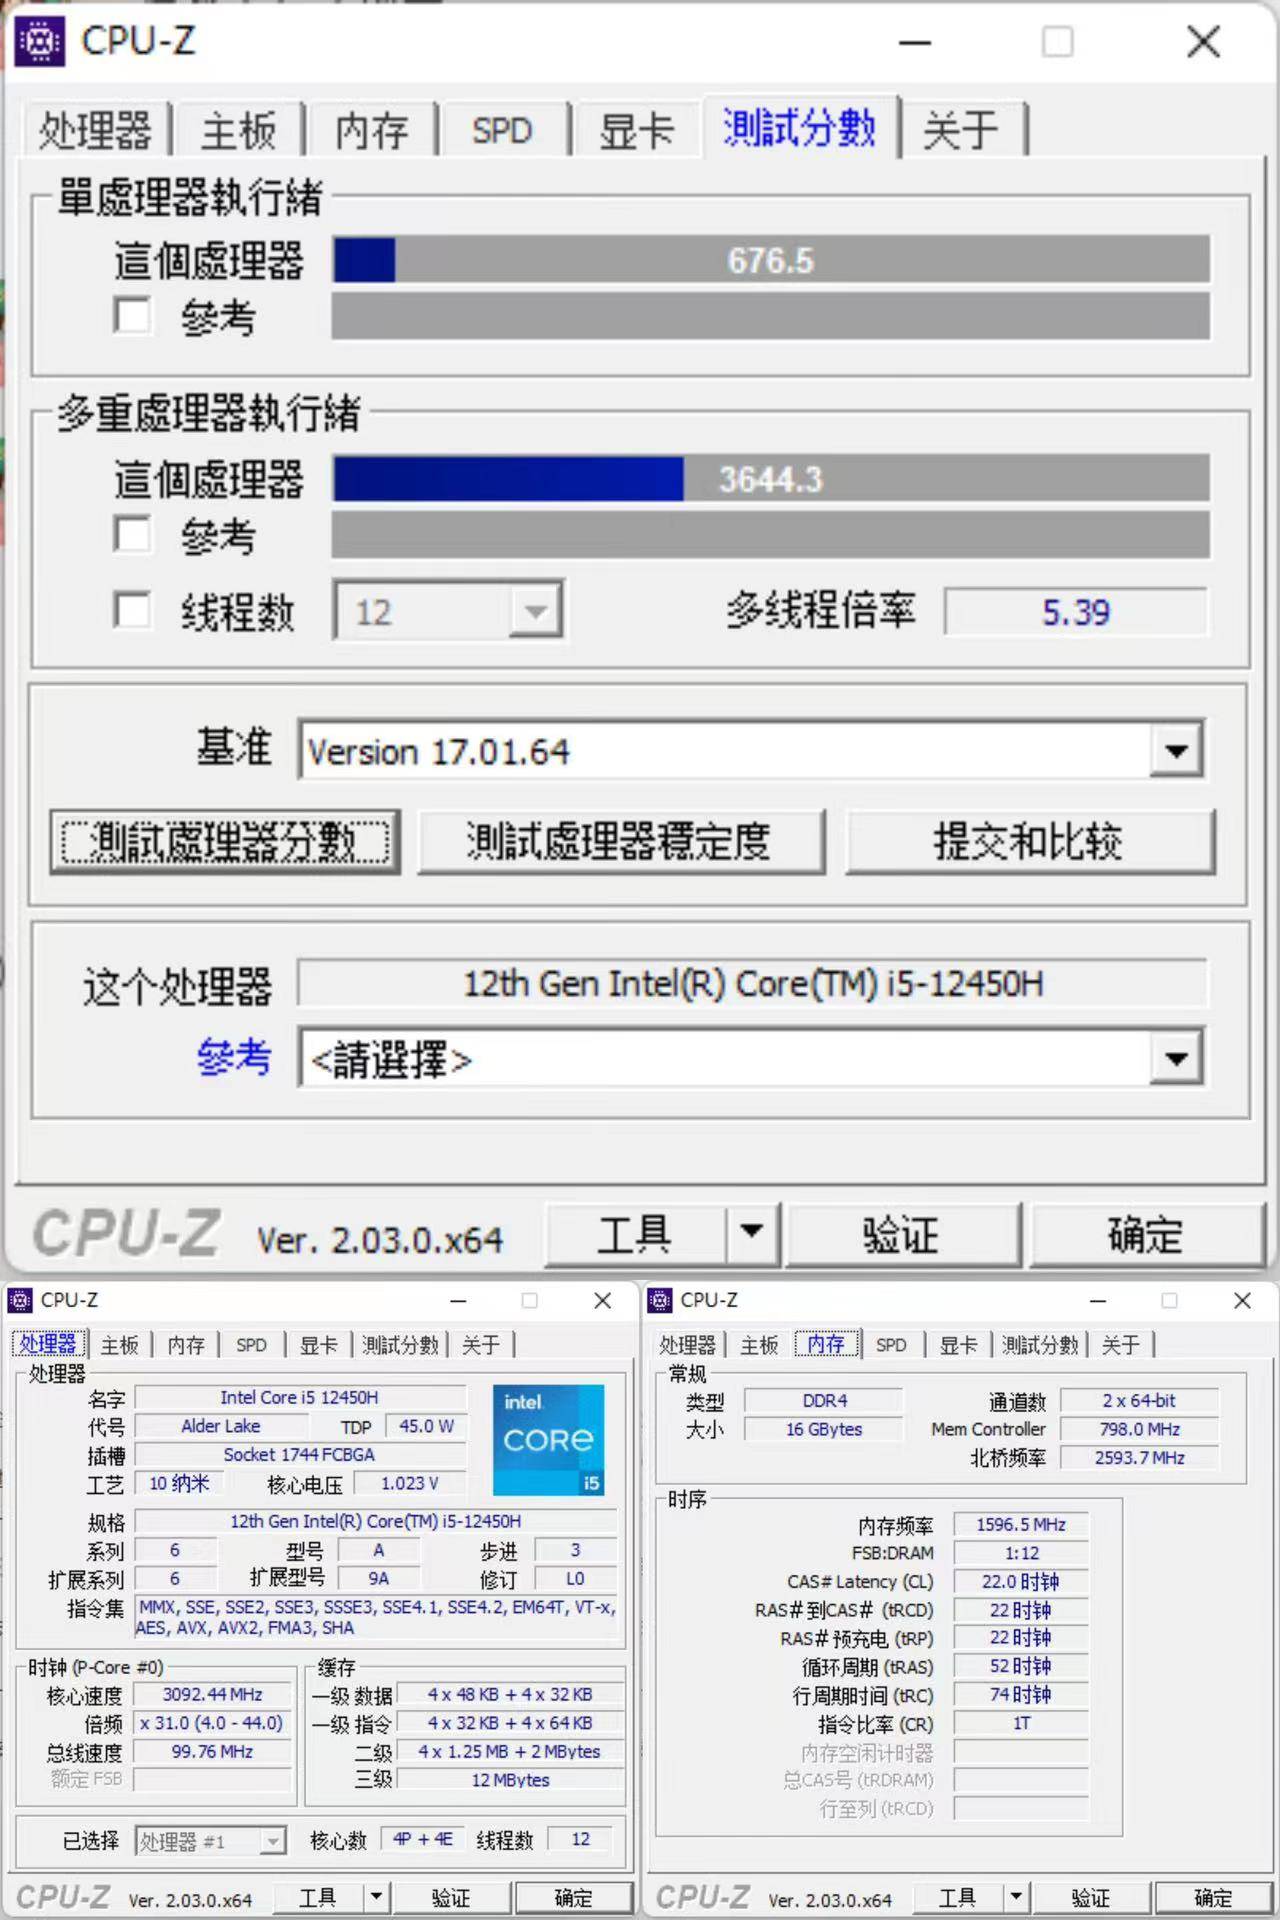
Task: Click the 12th Gen Intel processor name field
Action: point(752,984)
